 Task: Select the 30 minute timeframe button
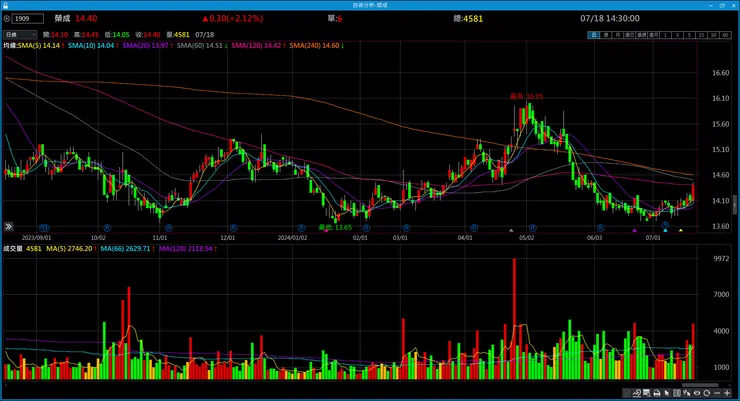tap(714, 35)
